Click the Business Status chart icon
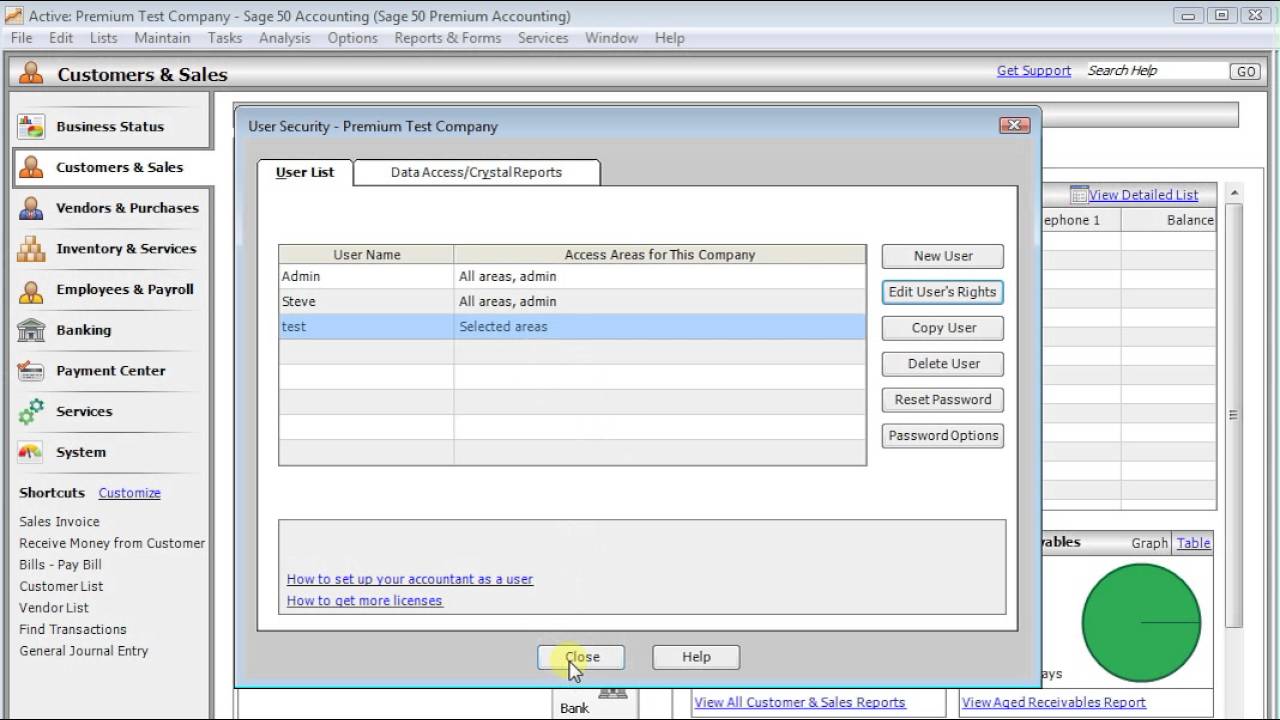 [31, 127]
